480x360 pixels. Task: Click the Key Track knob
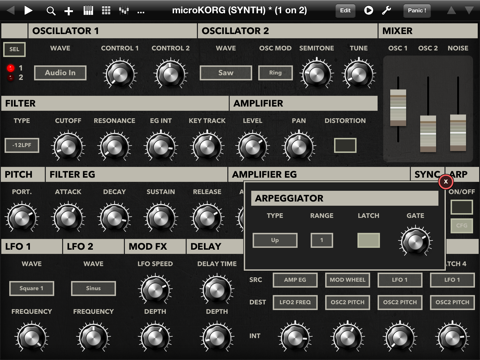[x=207, y=147]
